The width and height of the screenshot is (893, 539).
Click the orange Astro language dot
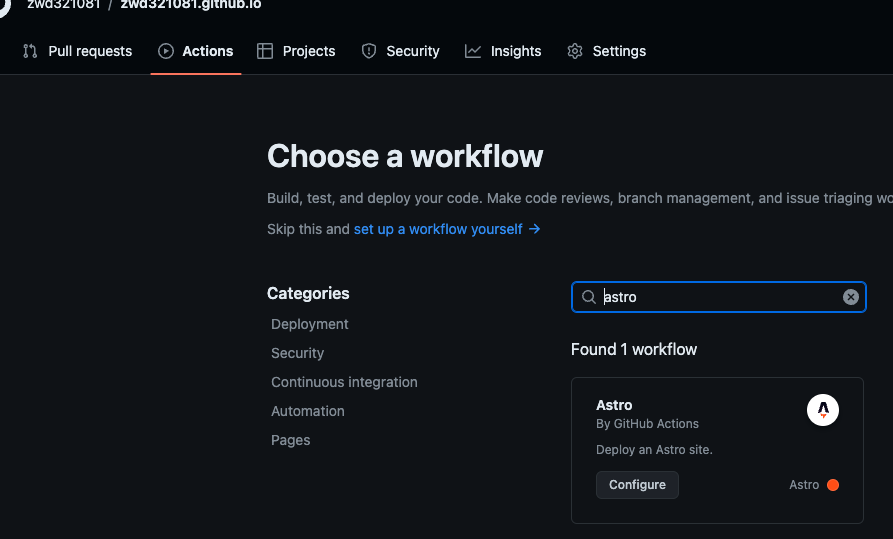click(x=833, y=485)
